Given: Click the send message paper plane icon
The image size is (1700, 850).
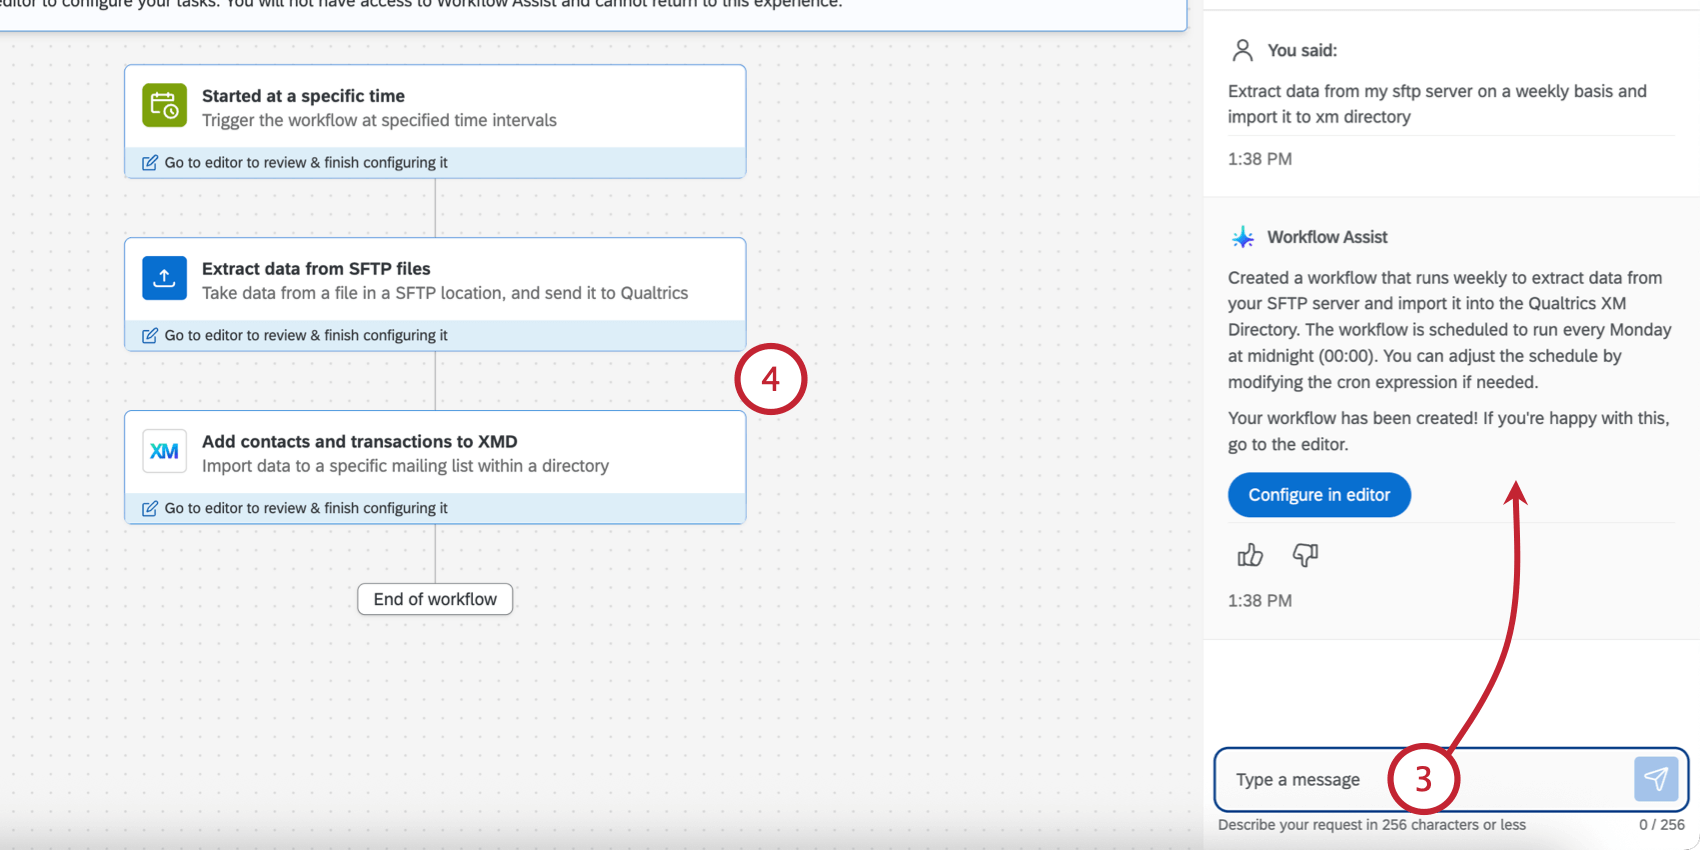Looking at the screenshot, I should [x=1656, y=779].
